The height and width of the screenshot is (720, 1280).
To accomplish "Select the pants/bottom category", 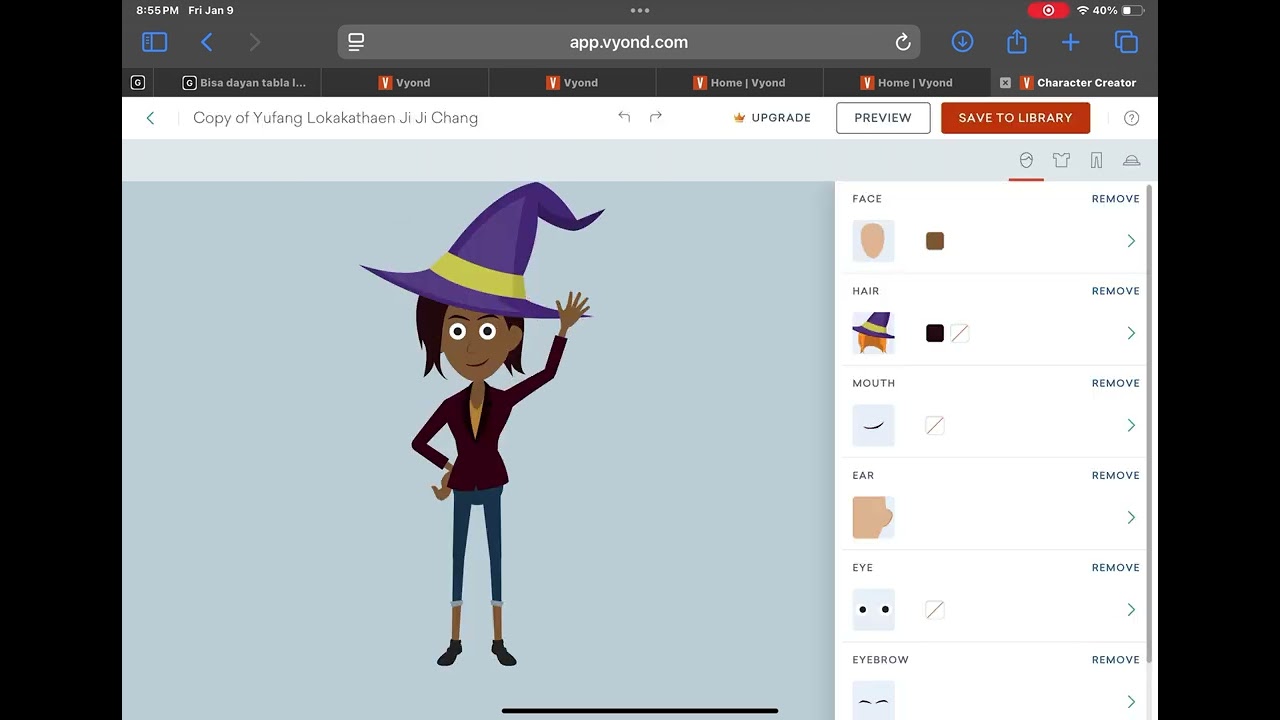I will 1096,160.
